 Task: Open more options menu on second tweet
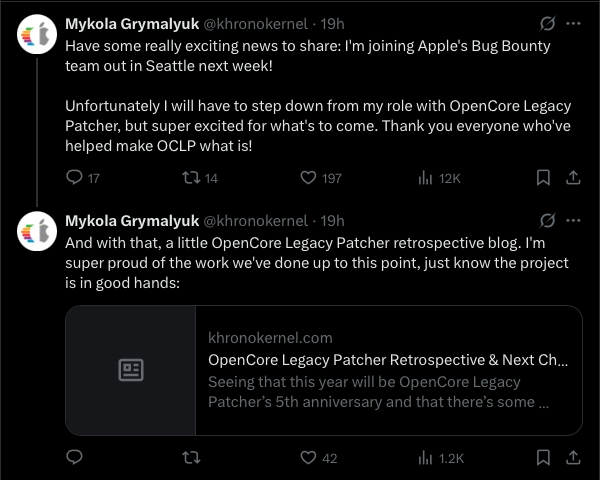(573, 220)
